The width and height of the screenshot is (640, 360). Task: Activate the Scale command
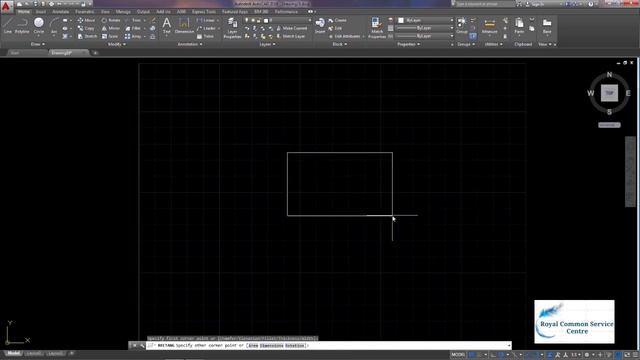pos(110,36)
